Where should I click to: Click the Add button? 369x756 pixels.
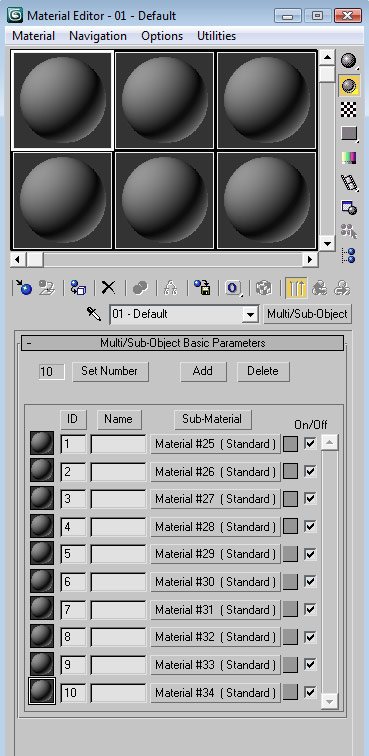[x=203, y=371]
